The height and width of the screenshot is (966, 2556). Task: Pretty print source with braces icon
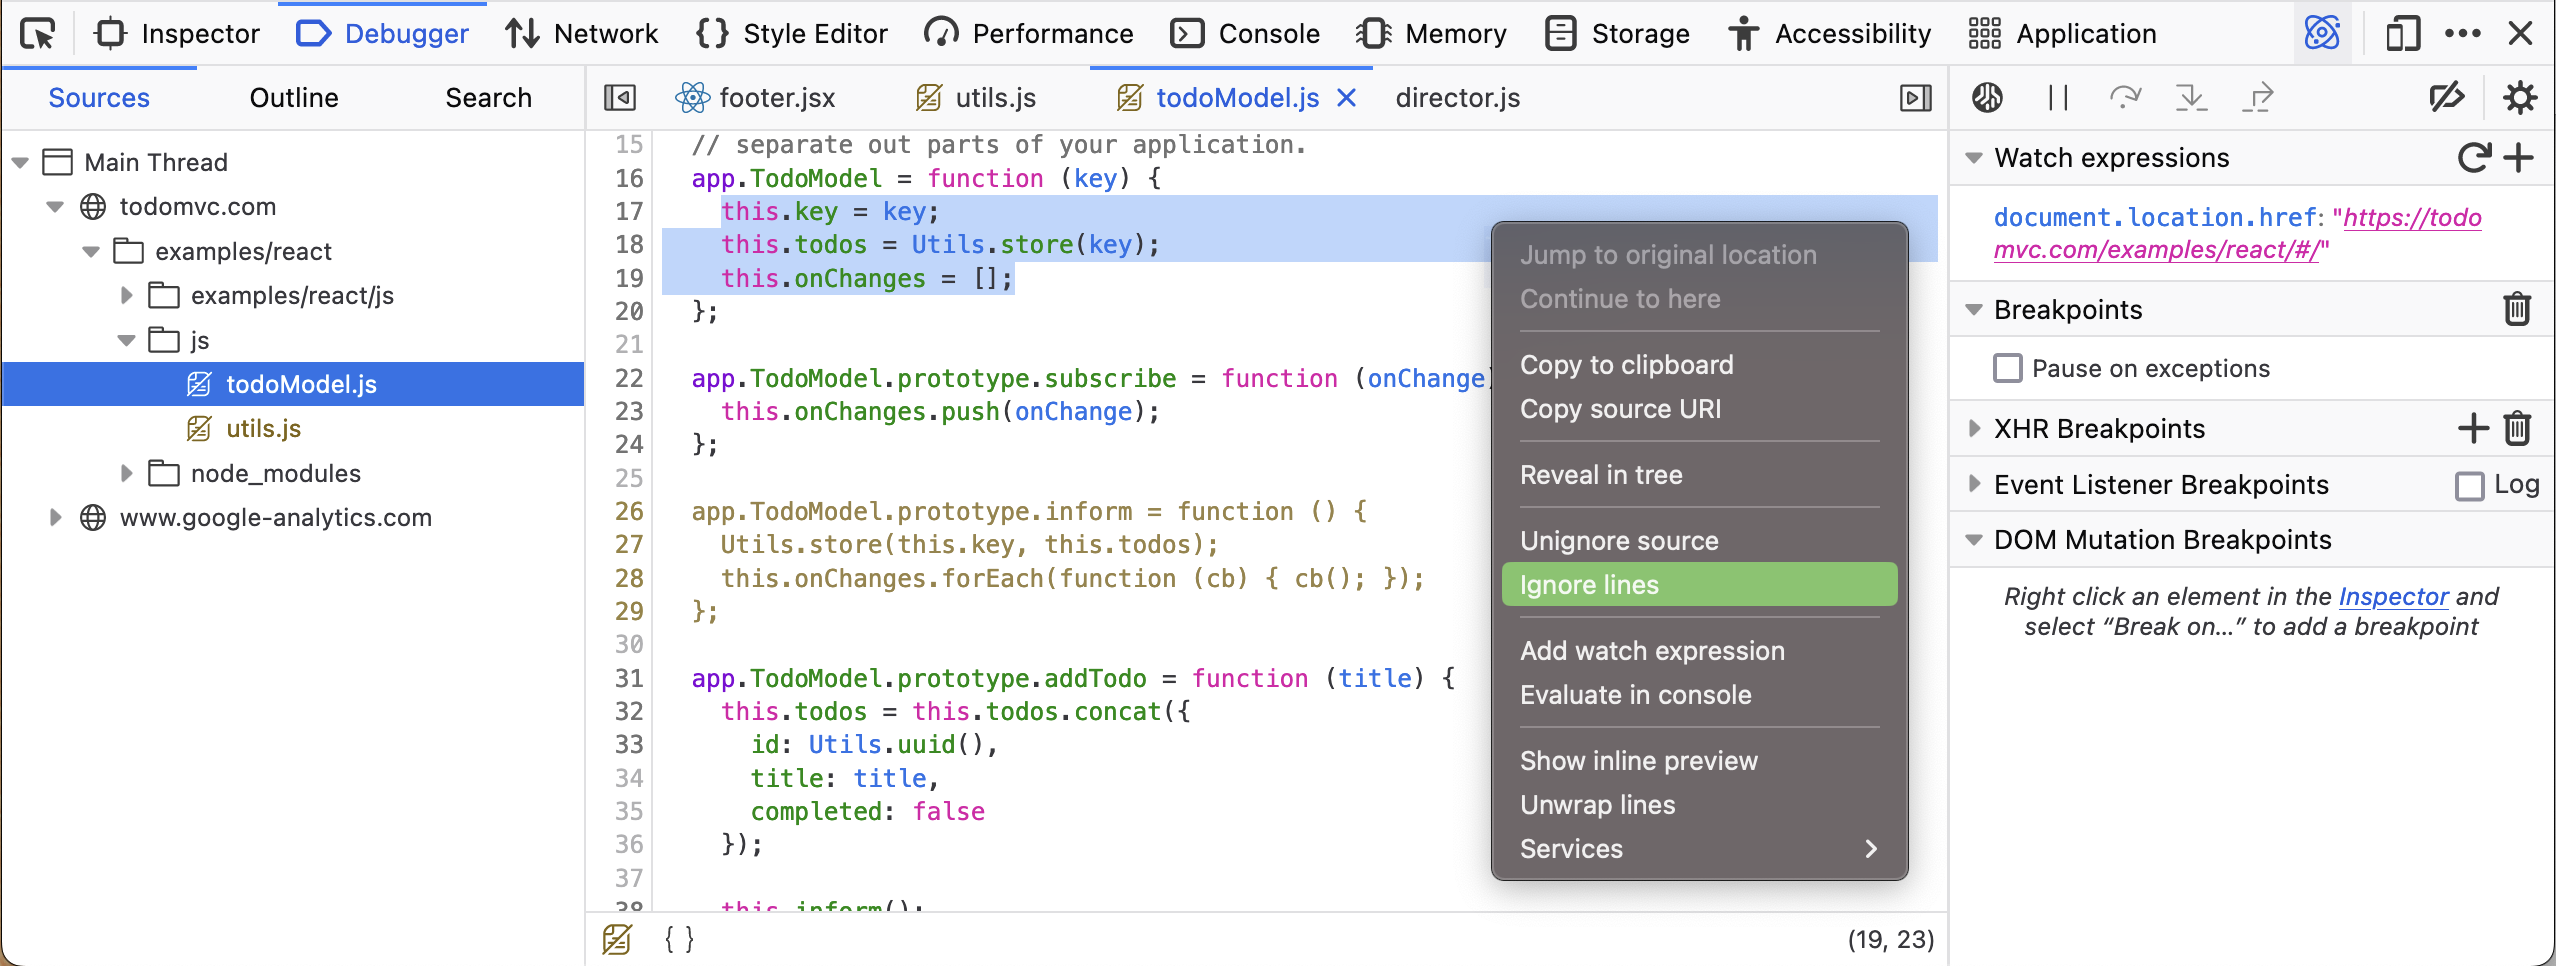click(679, 939)
